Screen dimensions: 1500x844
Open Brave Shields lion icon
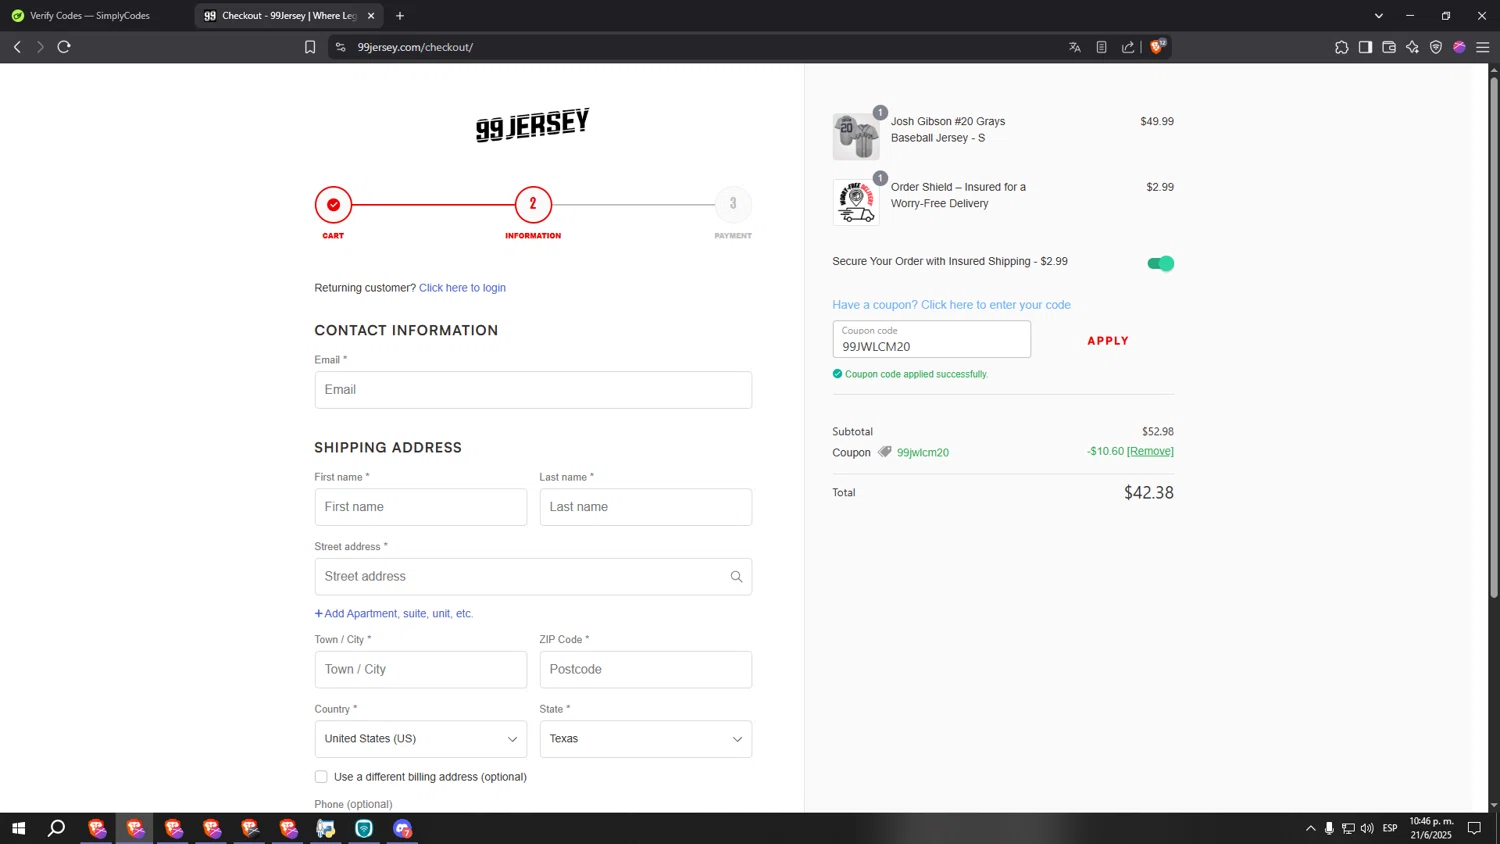[1157, 46]
